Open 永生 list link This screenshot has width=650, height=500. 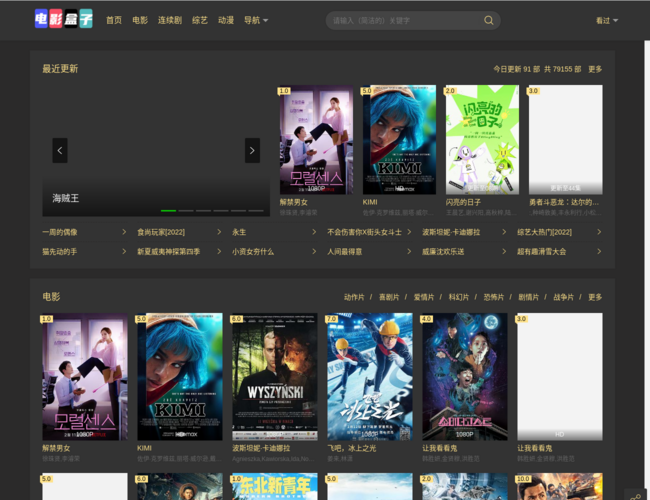pos(239,232)
